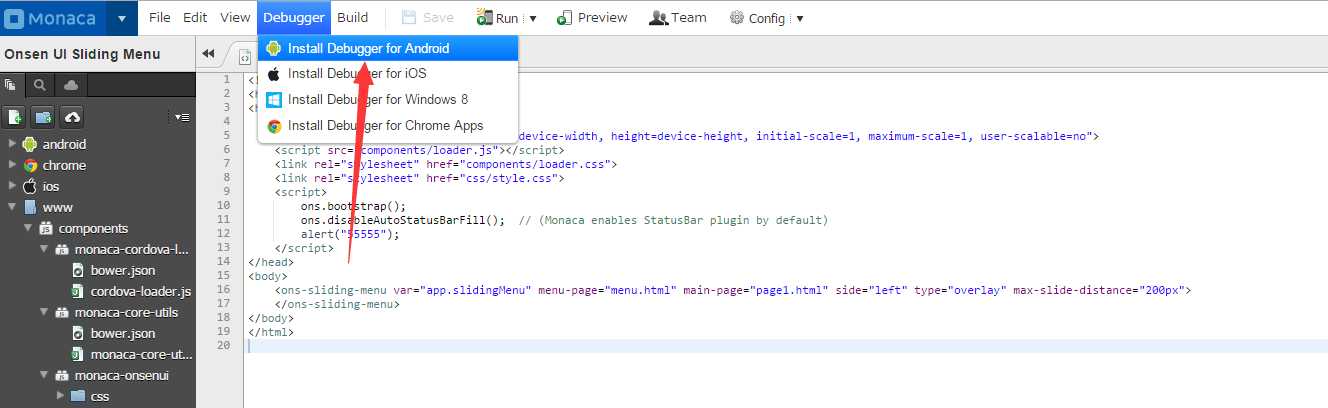Image resolution: width=1328 pixels, height=408 pixels.
Task: Click the Chrome icon in Debugger menu
Action: (274, 125)
